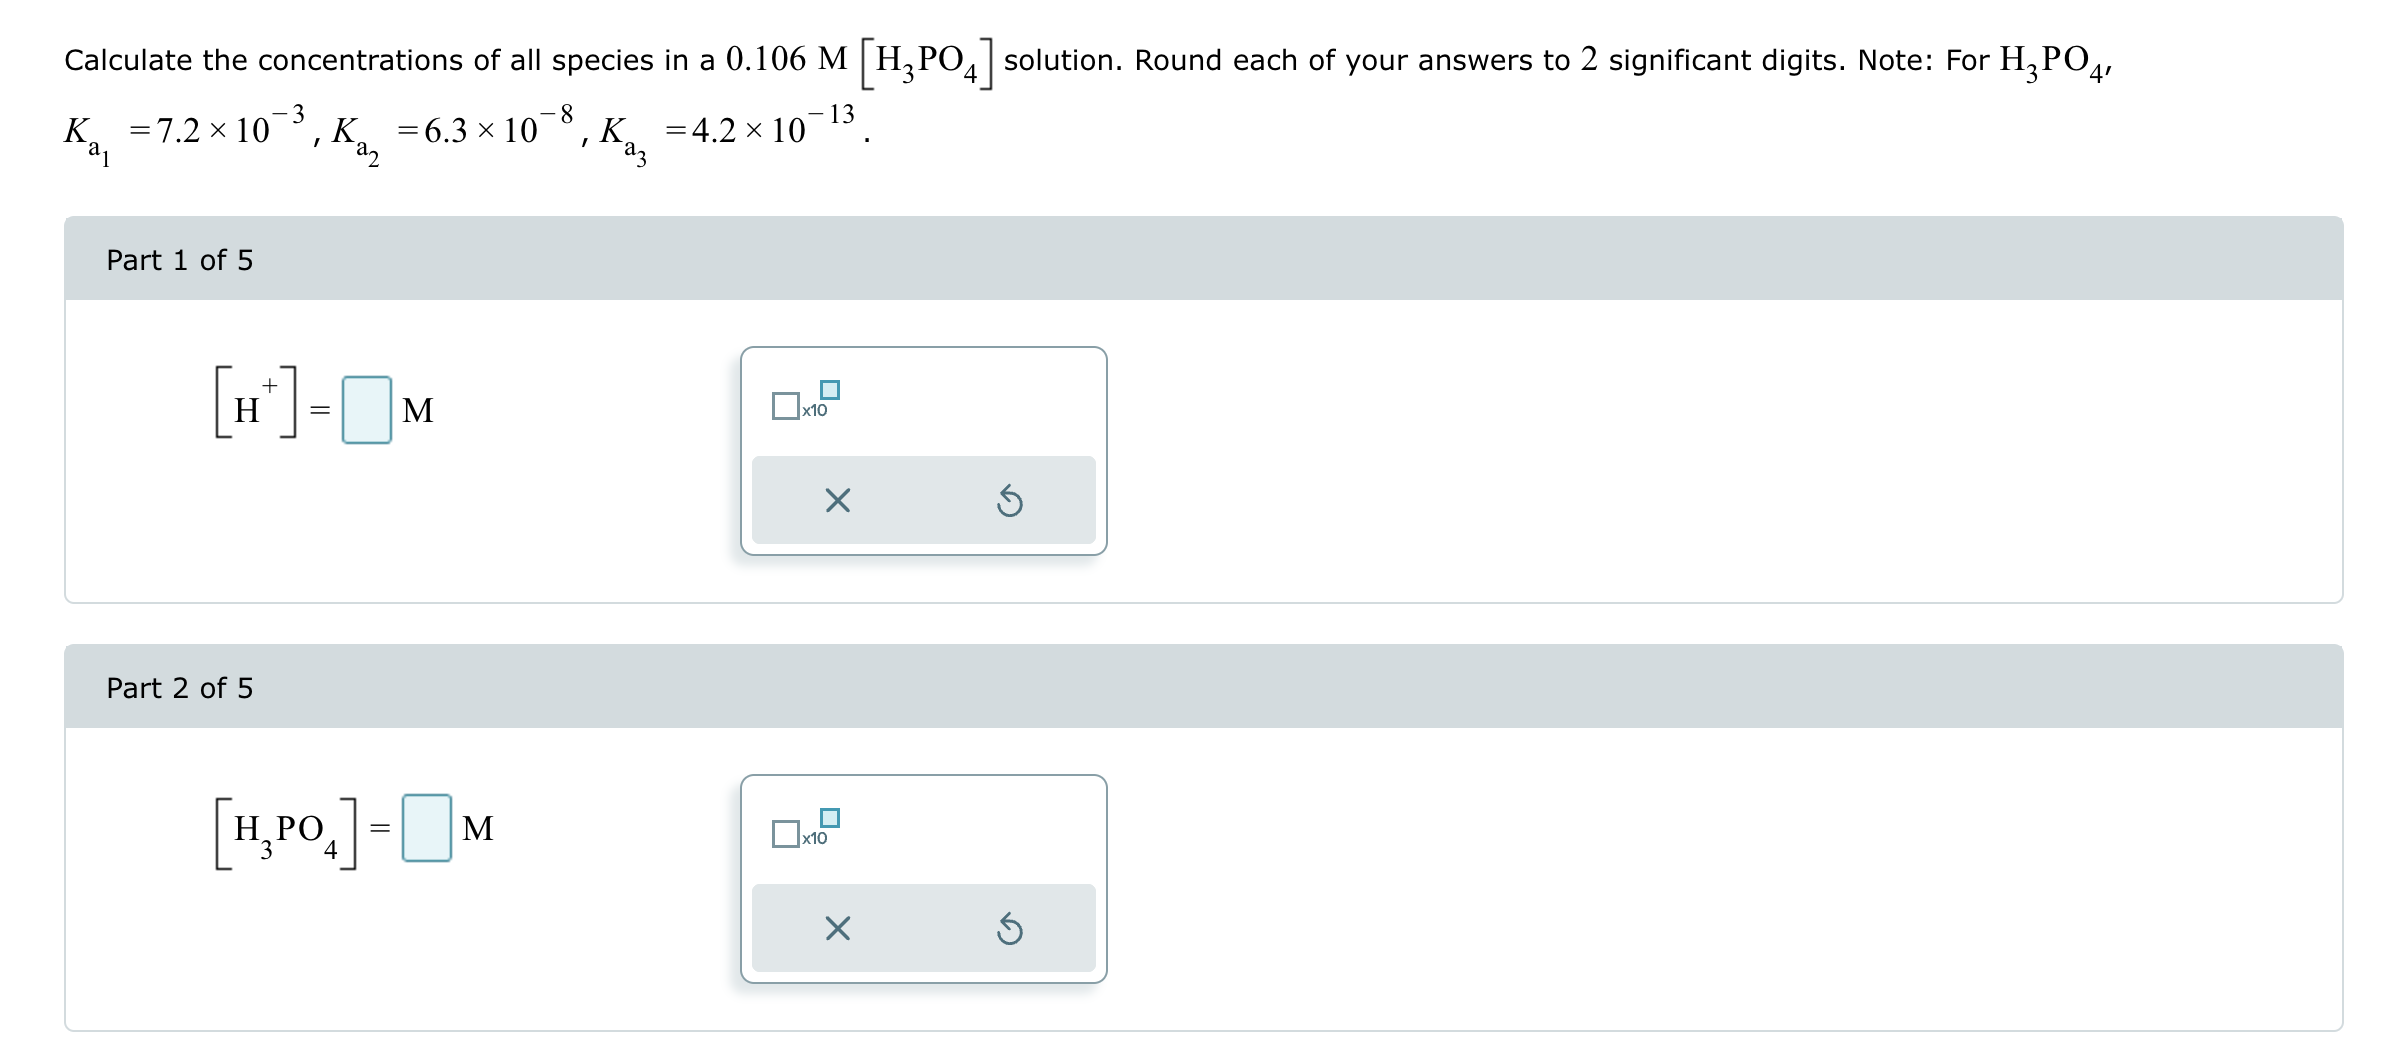Click the undo reset arrow in Part 1 palette

[x=1009, y=500]
